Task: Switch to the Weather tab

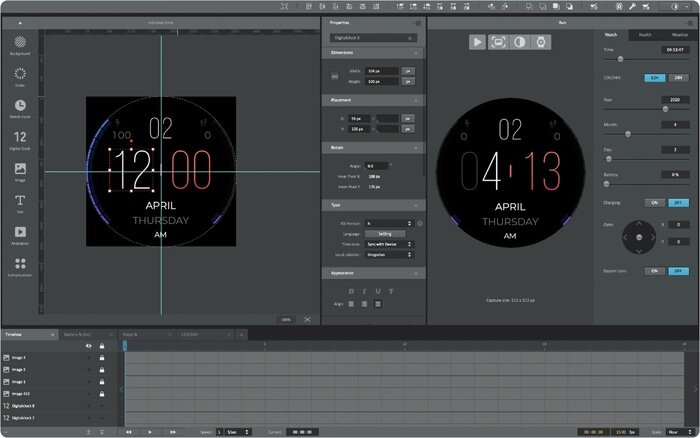Action: pos(679,35)
